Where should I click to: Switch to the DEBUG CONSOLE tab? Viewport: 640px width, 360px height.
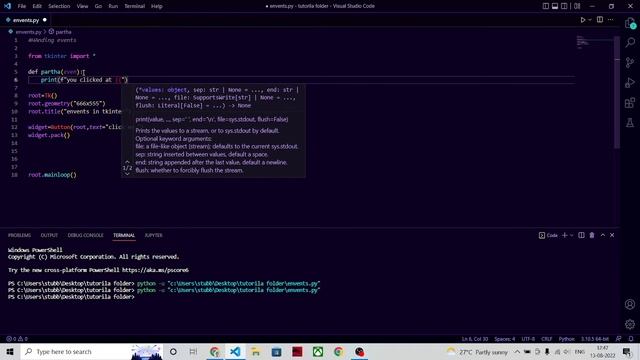tap(86, 235)
